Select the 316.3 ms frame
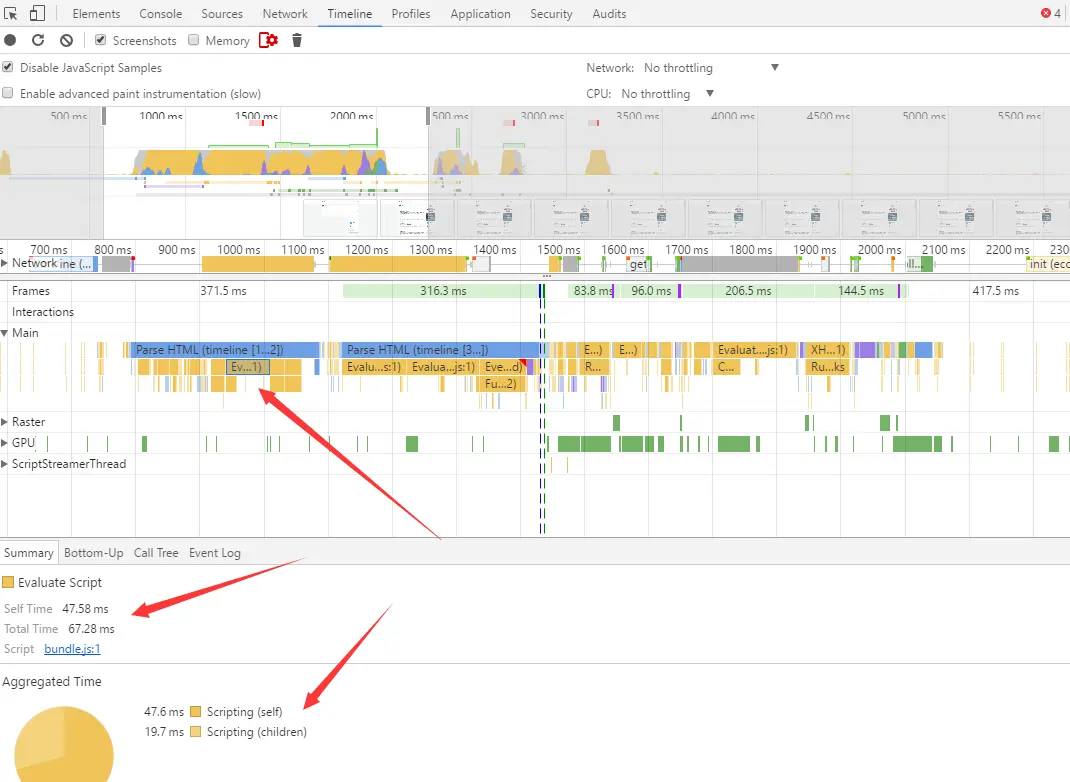This screenshot has width=1070, height=782. pyautogui.click(x=442, y=291)
